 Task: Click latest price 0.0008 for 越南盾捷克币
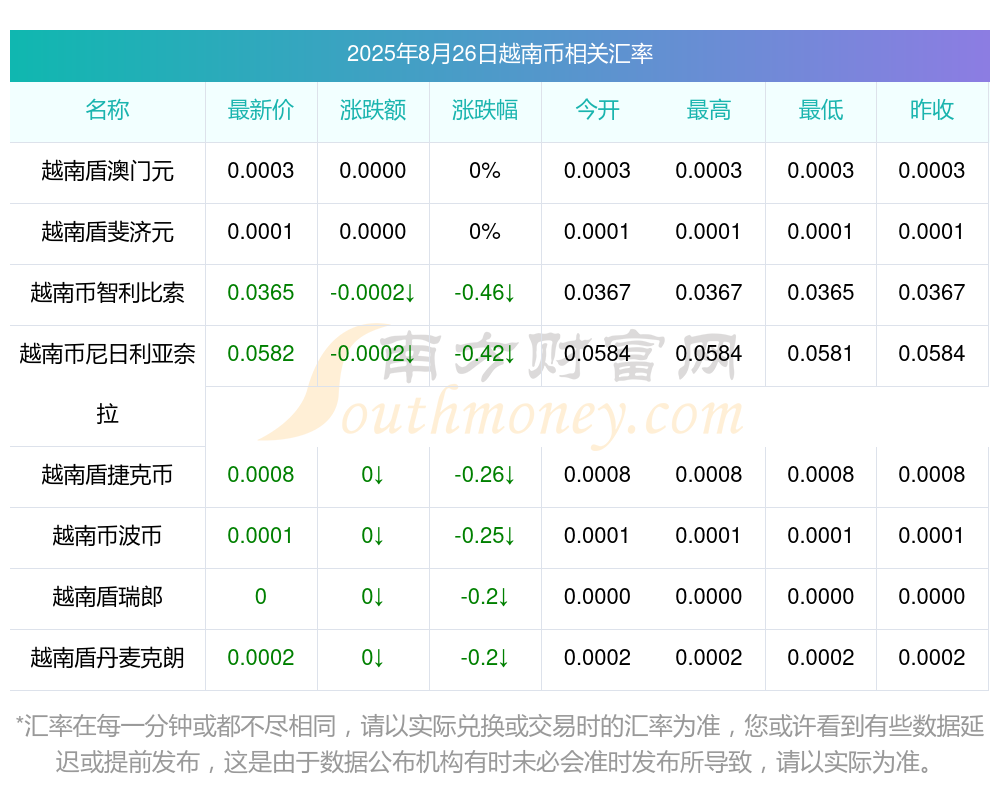[x=261, y=475]
